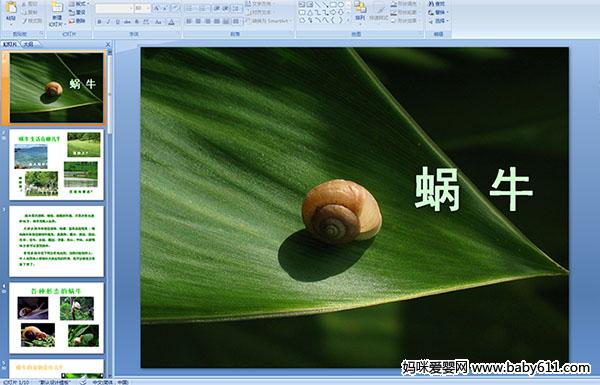Select the rectangle shape in the shapes gallery
600x385 pixels.
[333, 5]
